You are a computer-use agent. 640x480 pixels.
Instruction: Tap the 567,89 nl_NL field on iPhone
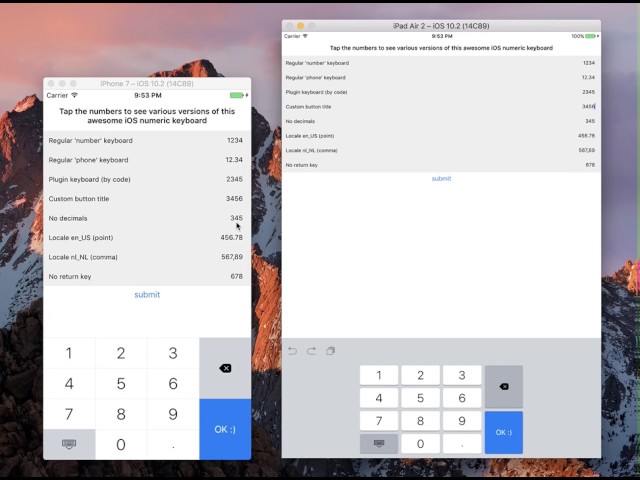pos(232,257)
